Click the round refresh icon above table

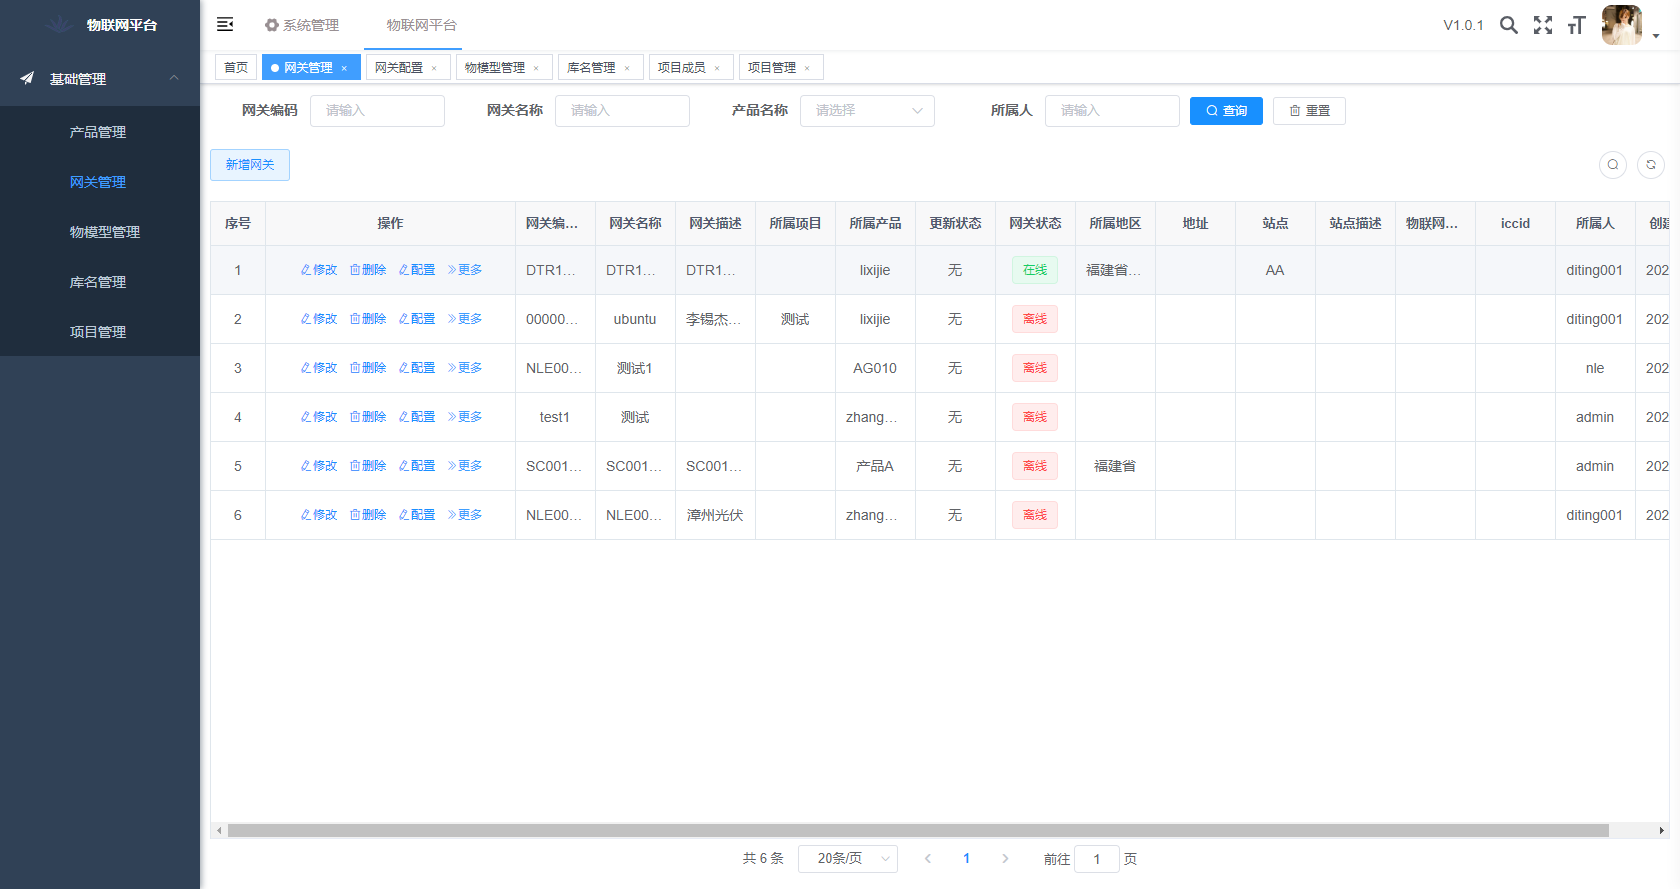[1651, 165]
